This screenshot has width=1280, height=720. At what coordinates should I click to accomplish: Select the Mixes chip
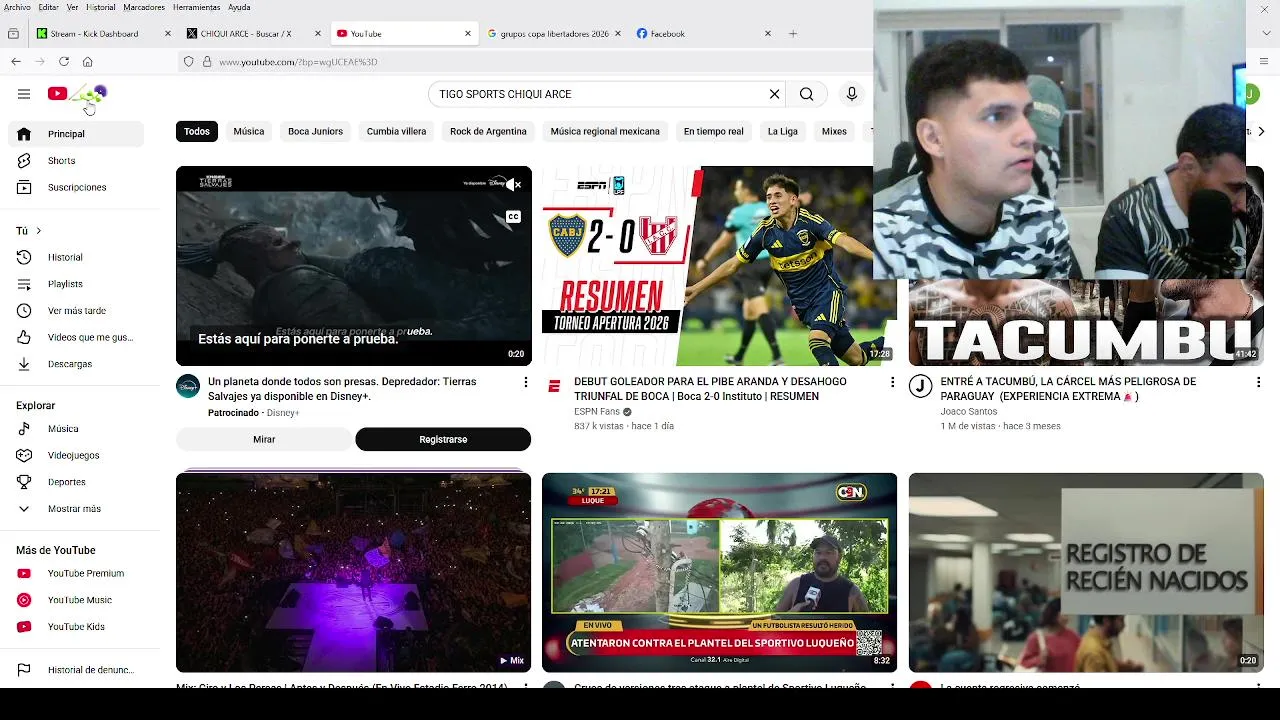click(x=834, y=131)
